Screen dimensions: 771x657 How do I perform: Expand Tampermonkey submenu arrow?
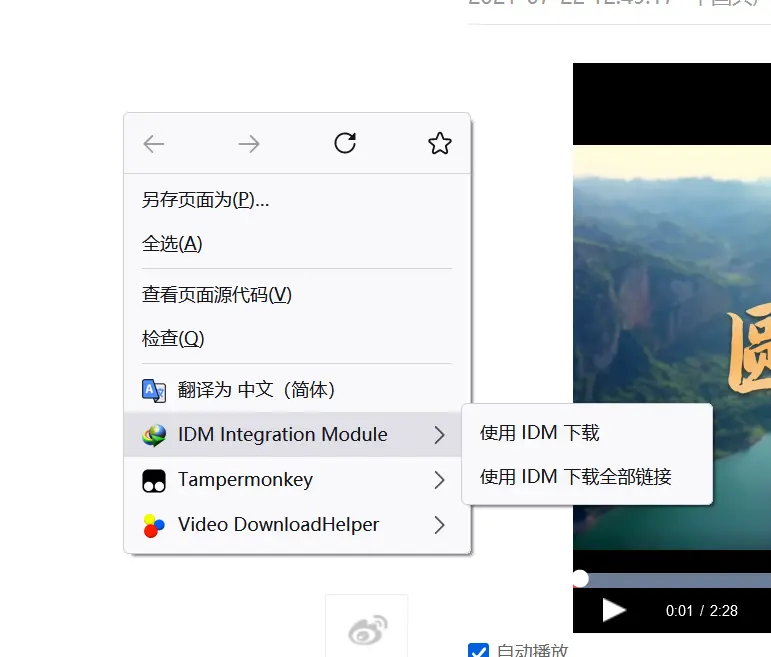click(440, 480)
